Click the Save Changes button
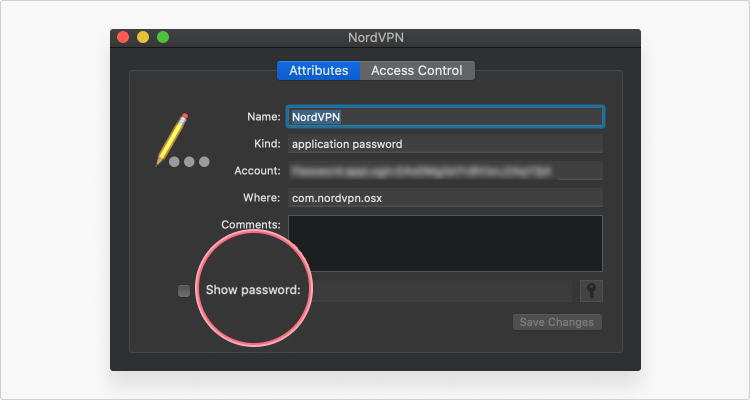The height and width of the screenshot is (400, 750). click(557, 322)
